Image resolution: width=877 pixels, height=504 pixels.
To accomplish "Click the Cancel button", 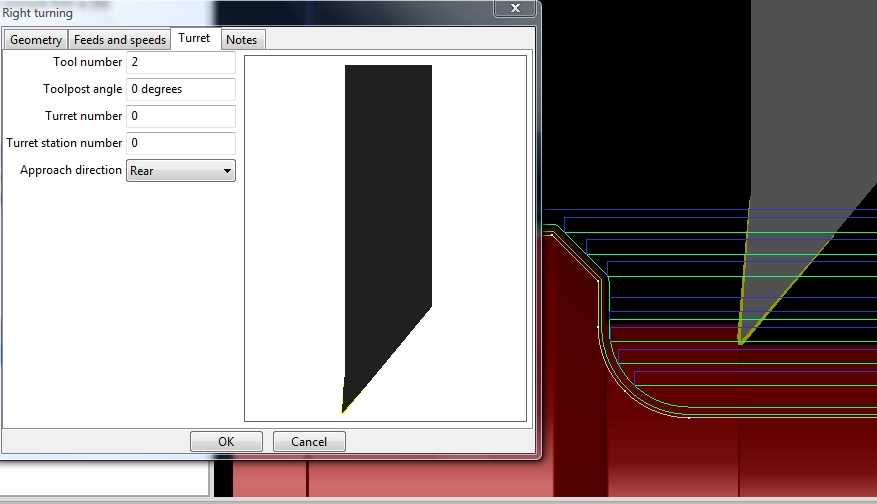I will (309, 441).
